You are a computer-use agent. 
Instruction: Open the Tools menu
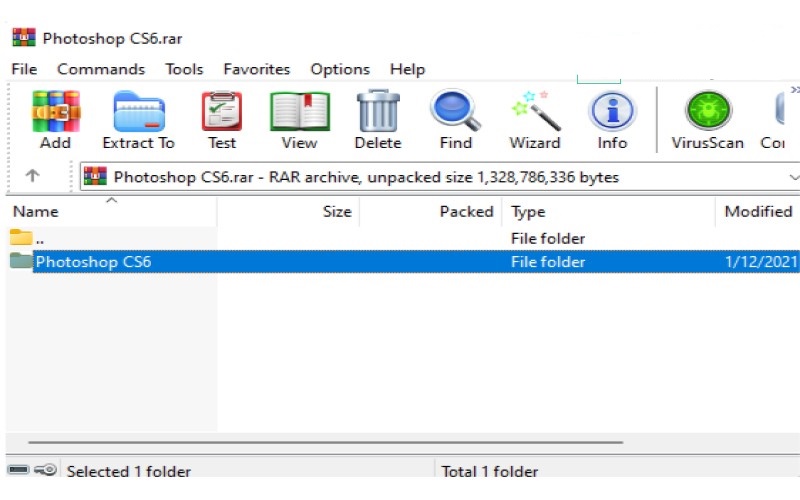[x=184, y=69]
